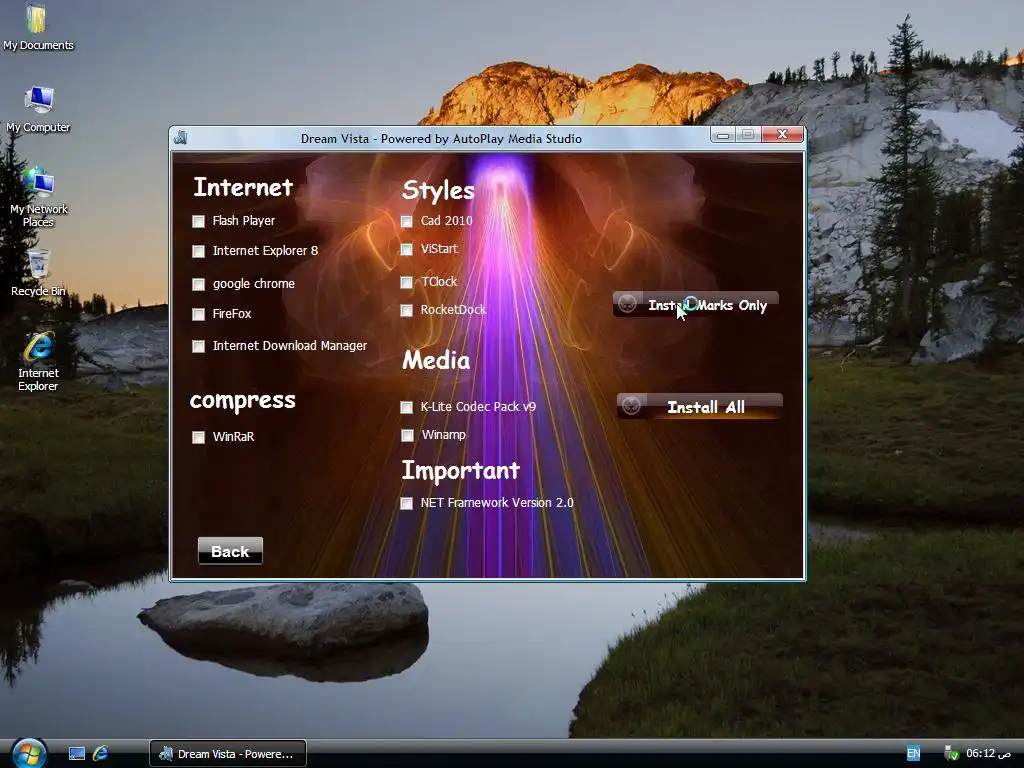Check the Flash Player checkbox
The height and width of the screenshot is (768, 1024).
(x=199, y=221)
